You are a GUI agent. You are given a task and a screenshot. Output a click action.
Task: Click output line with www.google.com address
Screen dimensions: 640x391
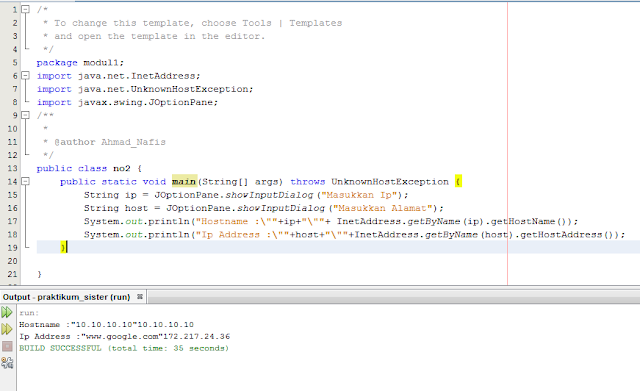point(124,337)
